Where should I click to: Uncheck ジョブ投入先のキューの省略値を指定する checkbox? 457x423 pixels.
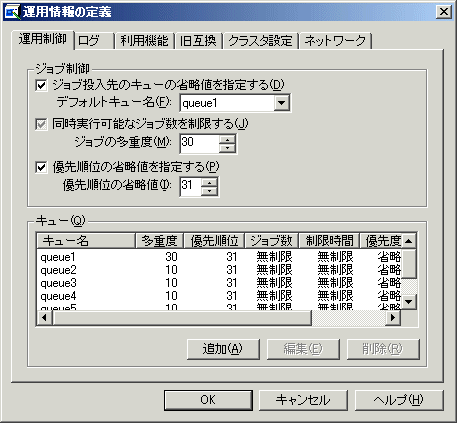point(41,85)
